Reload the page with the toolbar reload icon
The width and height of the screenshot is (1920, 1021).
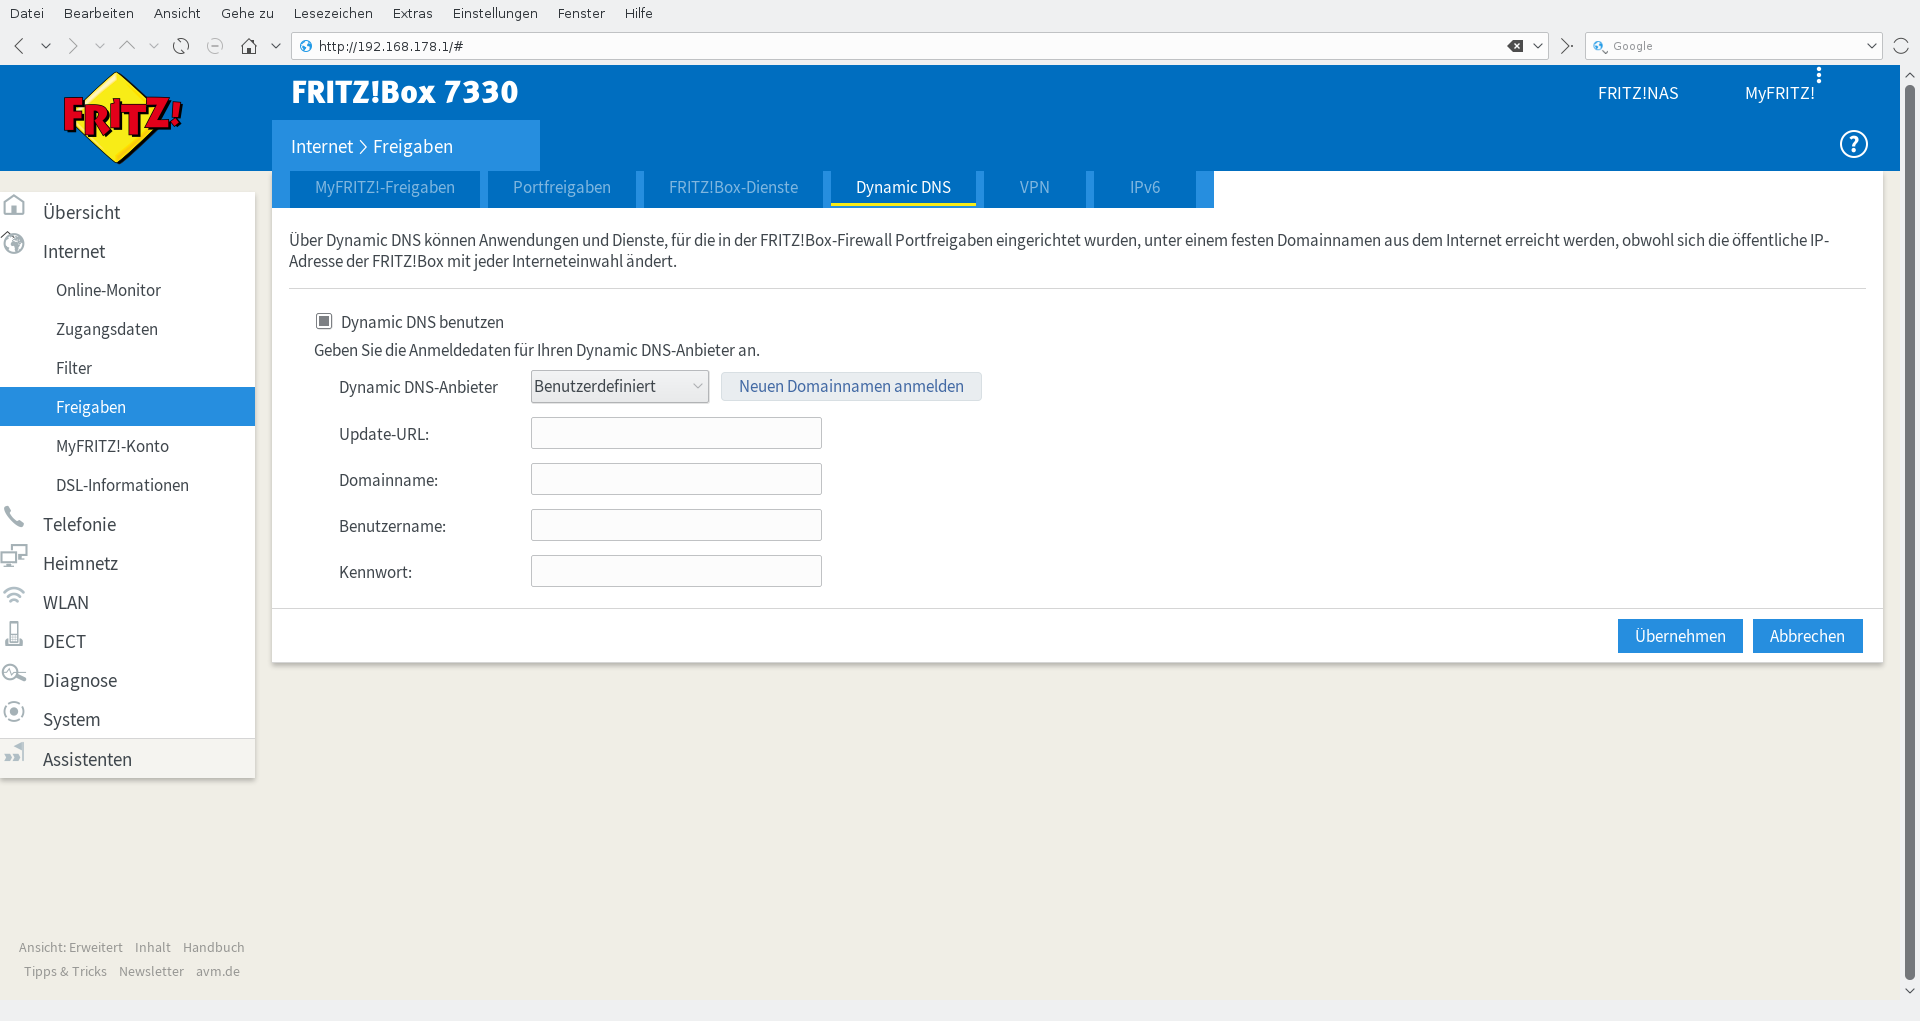pos(181,46)
